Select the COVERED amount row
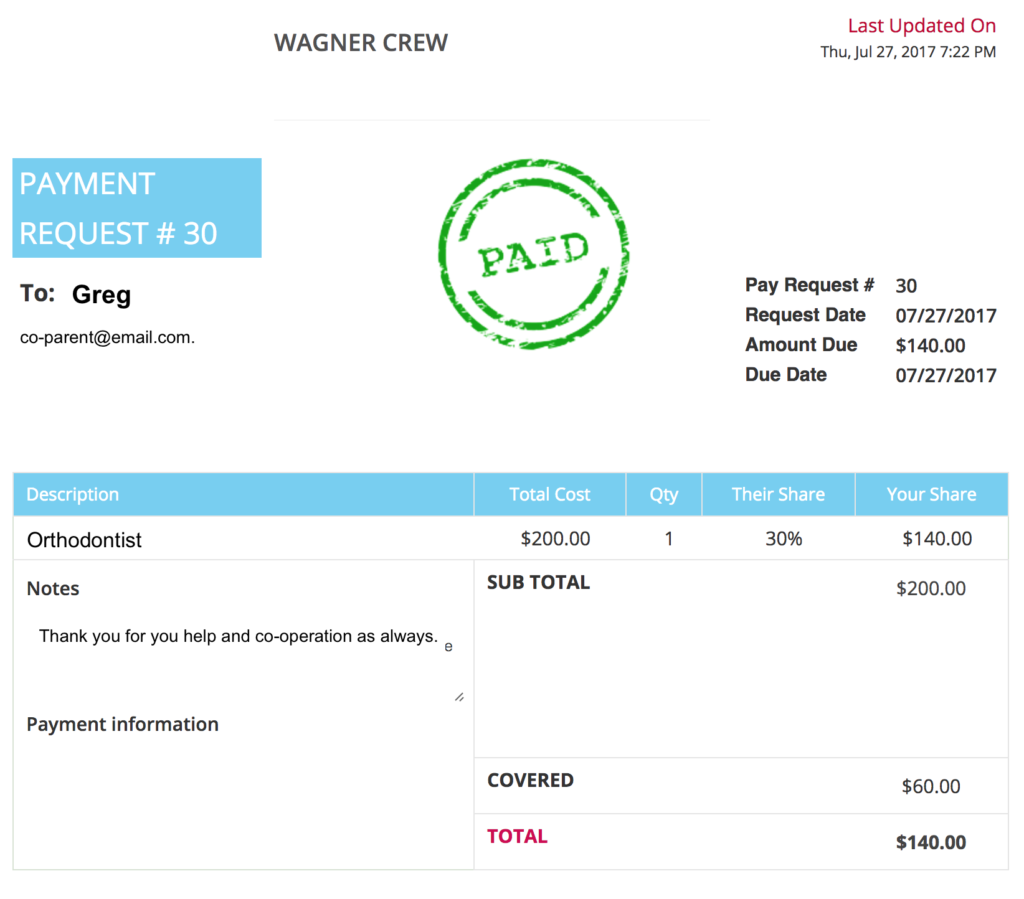Image resolution: width=1024 pixels, height=899 pixels. click(x=531, y=781)
